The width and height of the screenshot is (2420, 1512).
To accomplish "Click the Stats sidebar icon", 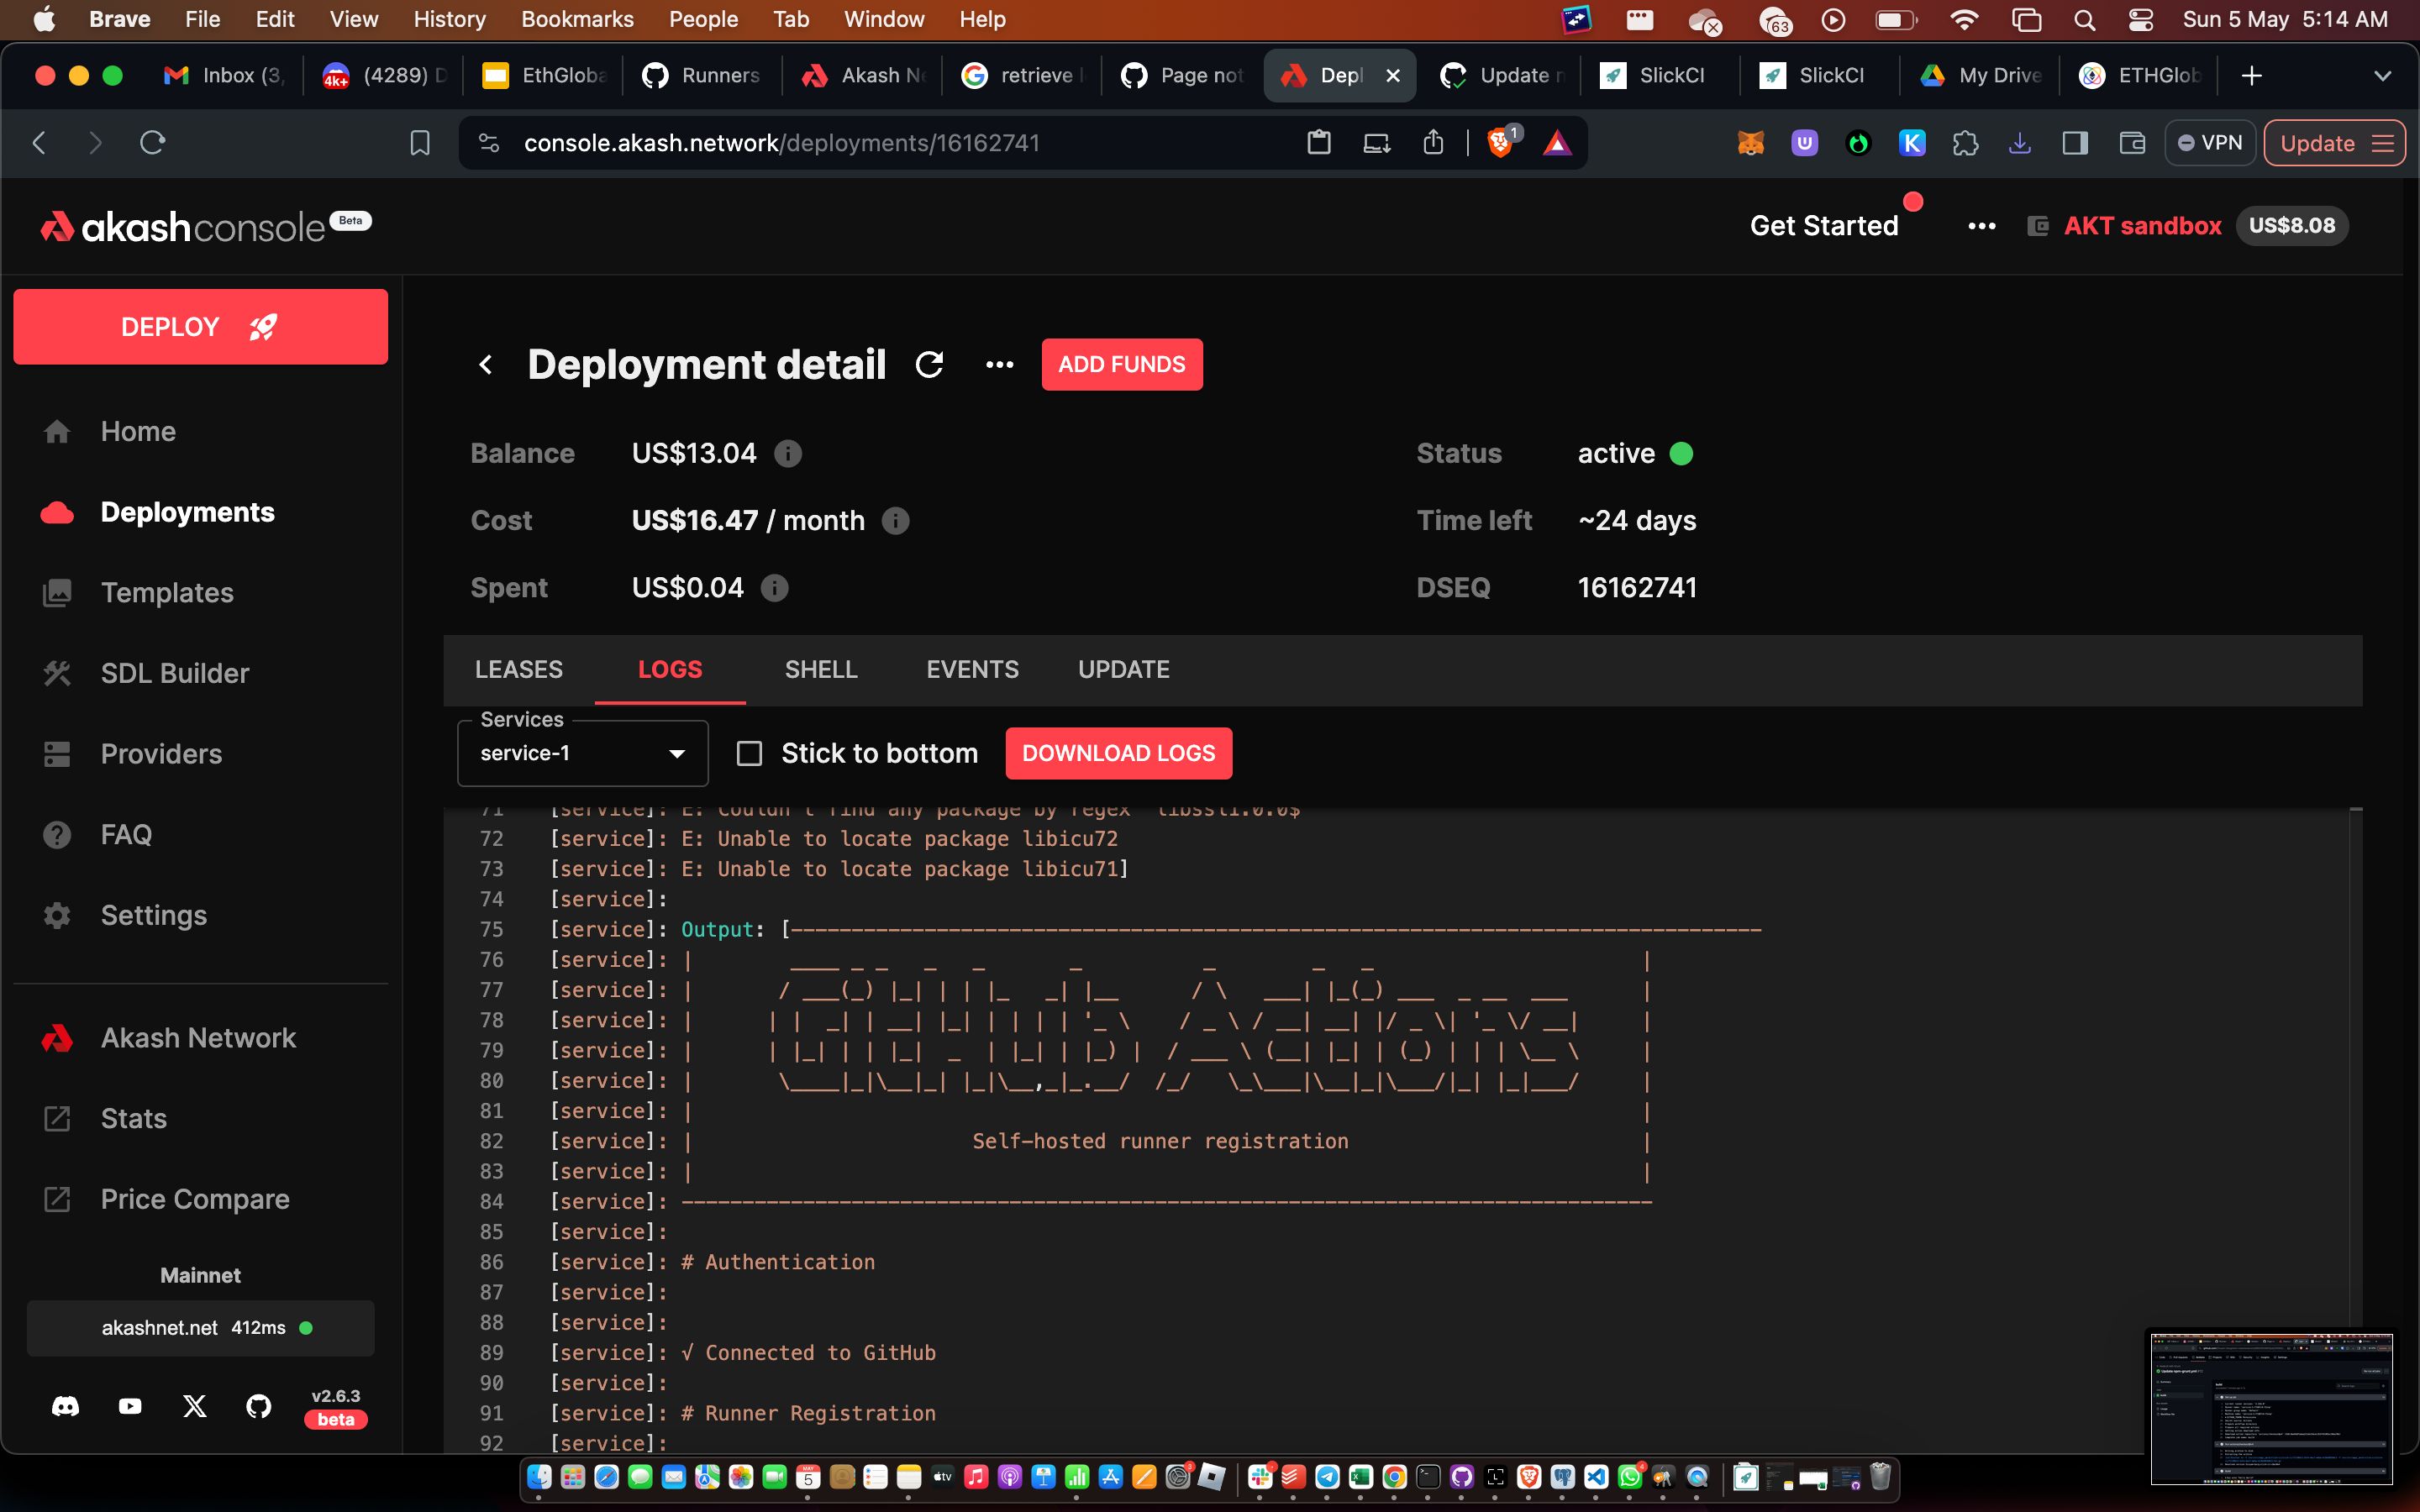I will coord(57,1116).
